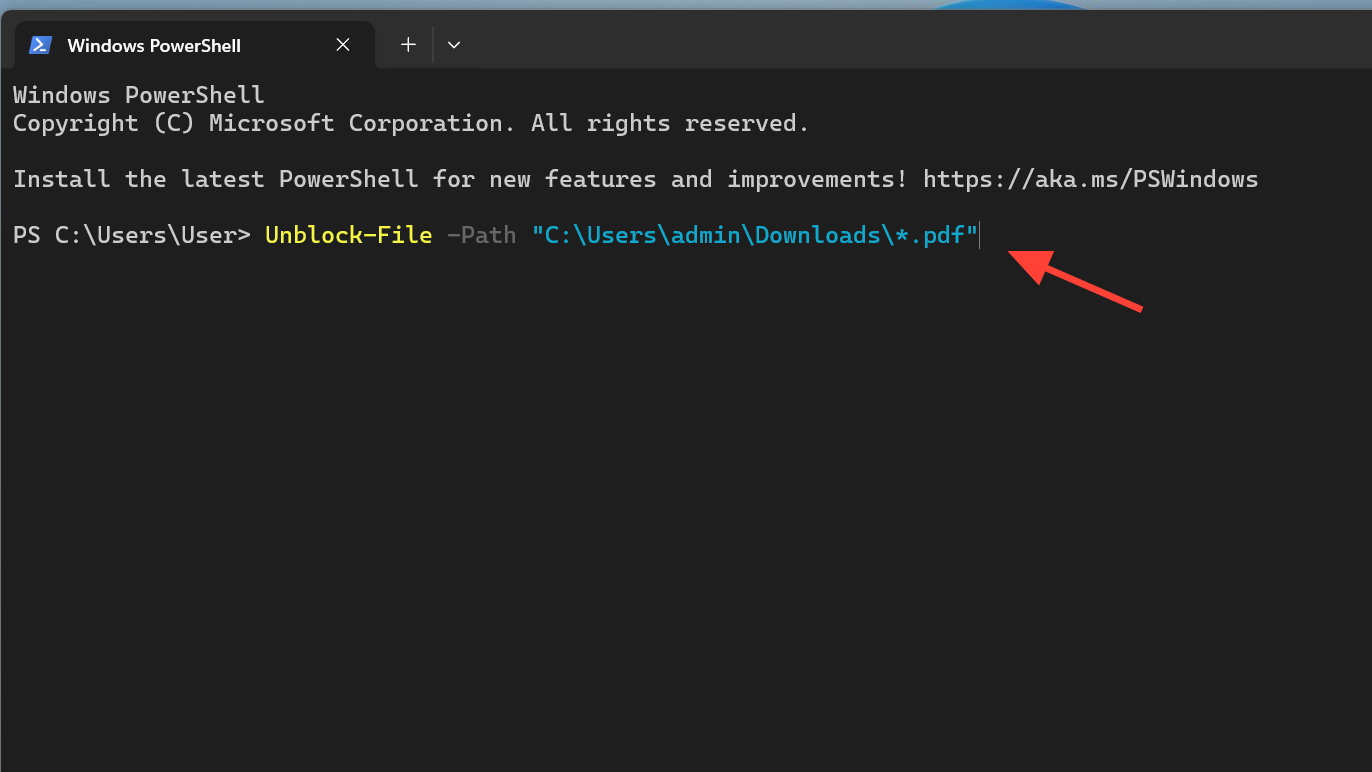
Task: Close the Windows PowerShell tab
Action: pos(343,45)
